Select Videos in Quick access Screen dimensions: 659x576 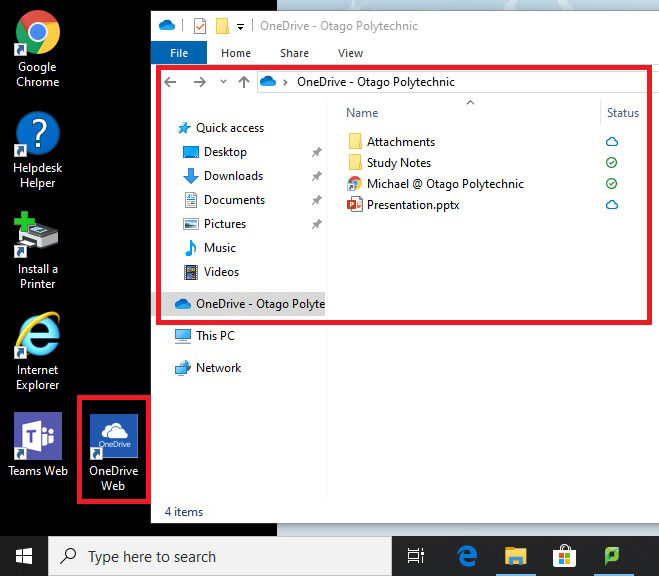(221, 272)
